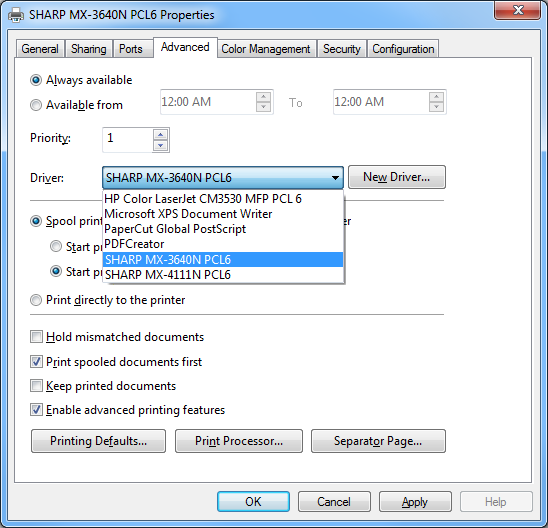Image resolution: width=548 pixels, height=528 pixels.
Task: Switch to the Color Management tab
Action: point(266,49)
